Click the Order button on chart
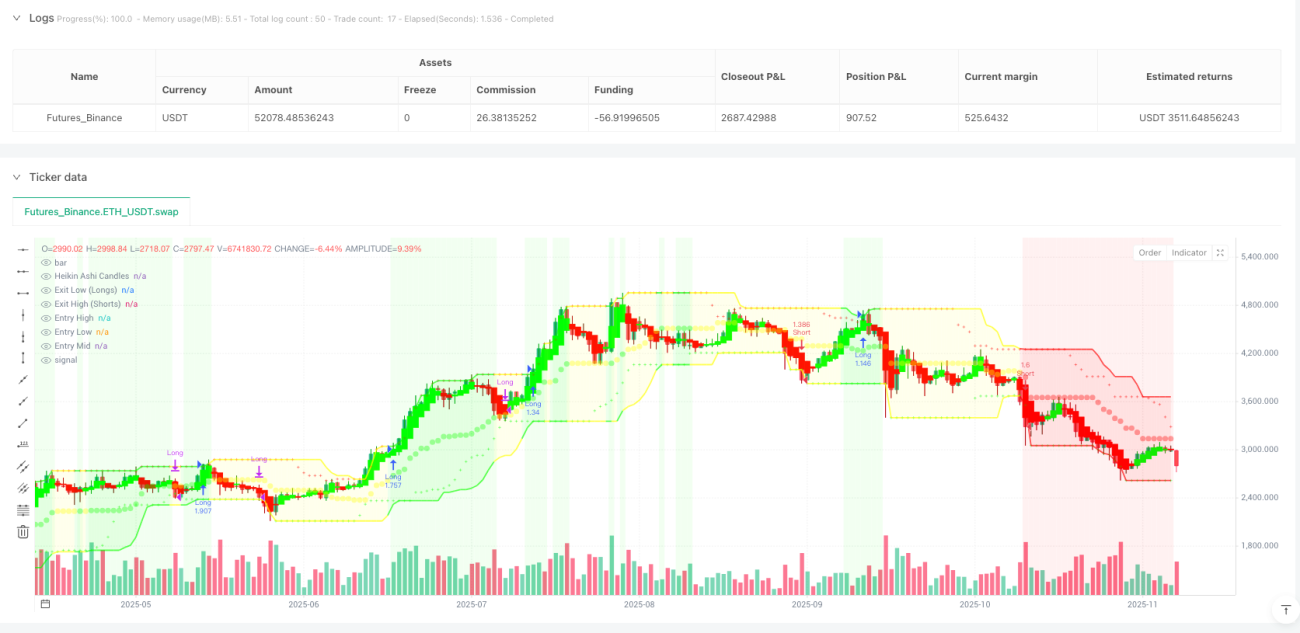The image size is (1300, 633). (x=1150, y=253)
